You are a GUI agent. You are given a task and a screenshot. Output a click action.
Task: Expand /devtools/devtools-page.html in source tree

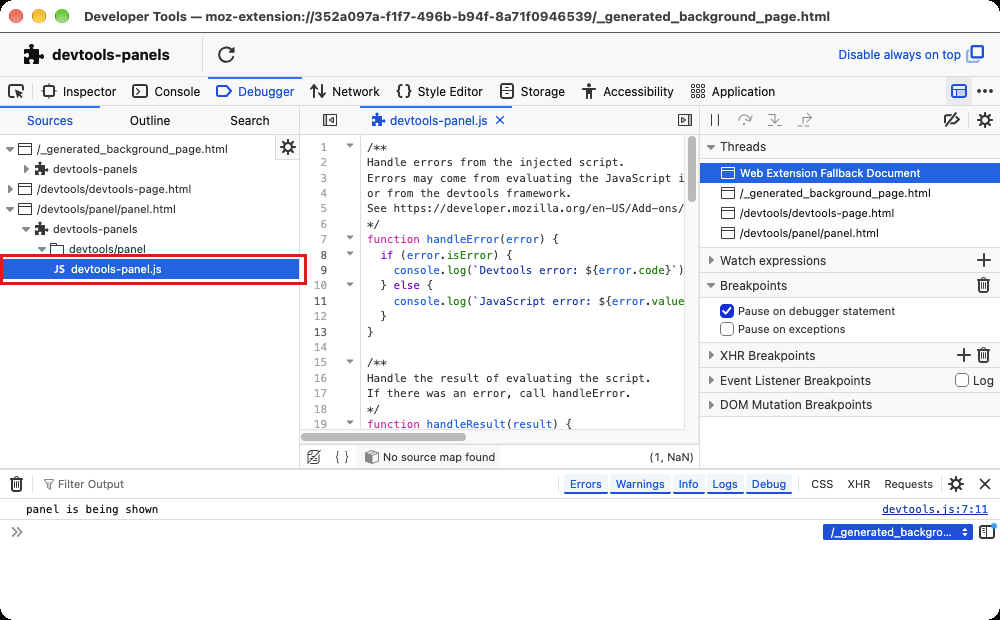10,189
